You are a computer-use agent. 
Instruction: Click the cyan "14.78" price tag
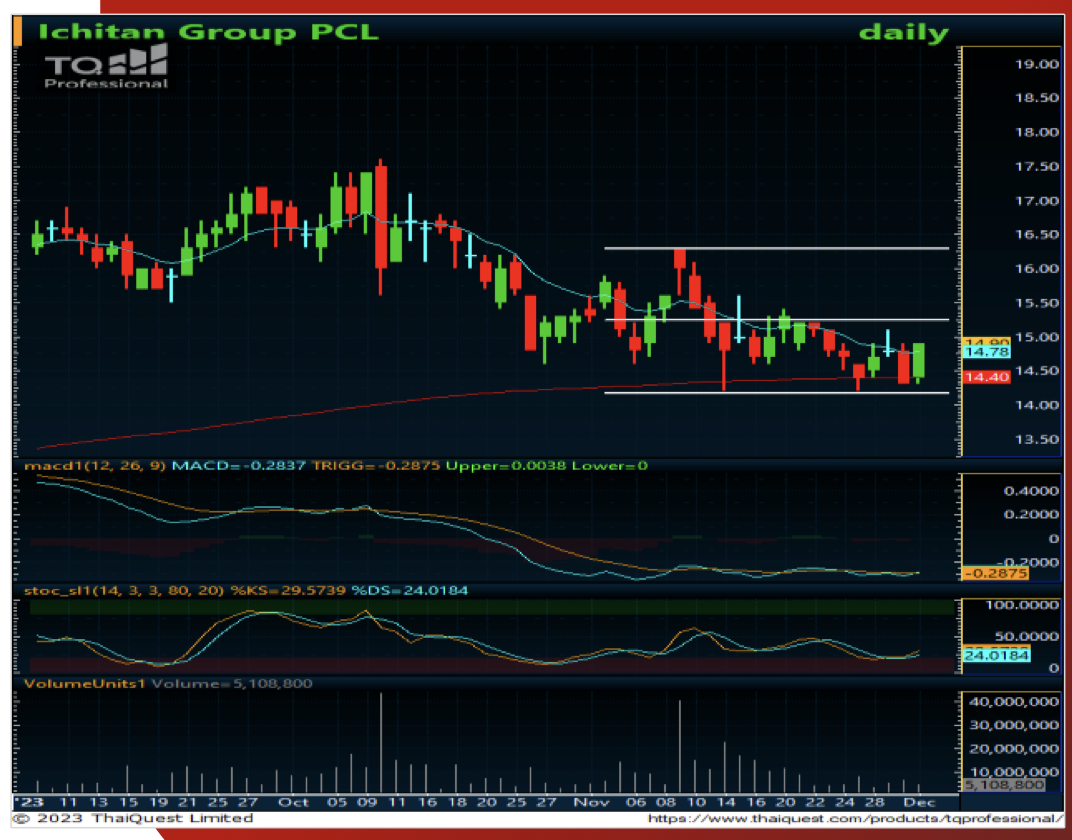[x=986, y=352]
